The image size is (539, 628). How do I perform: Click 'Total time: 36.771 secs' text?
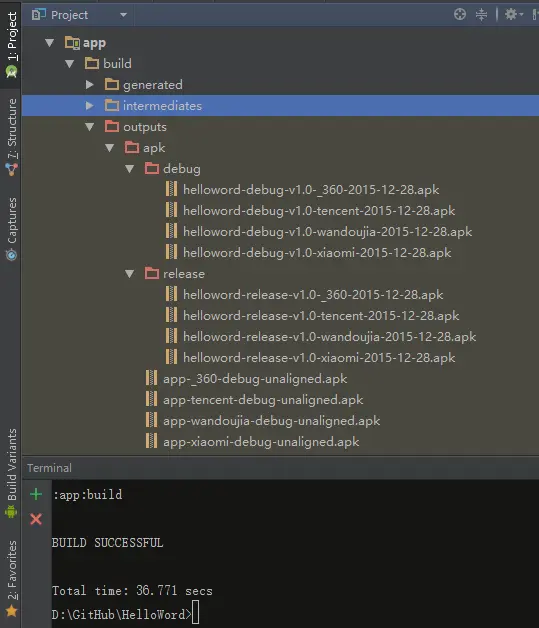coord(132,591)
